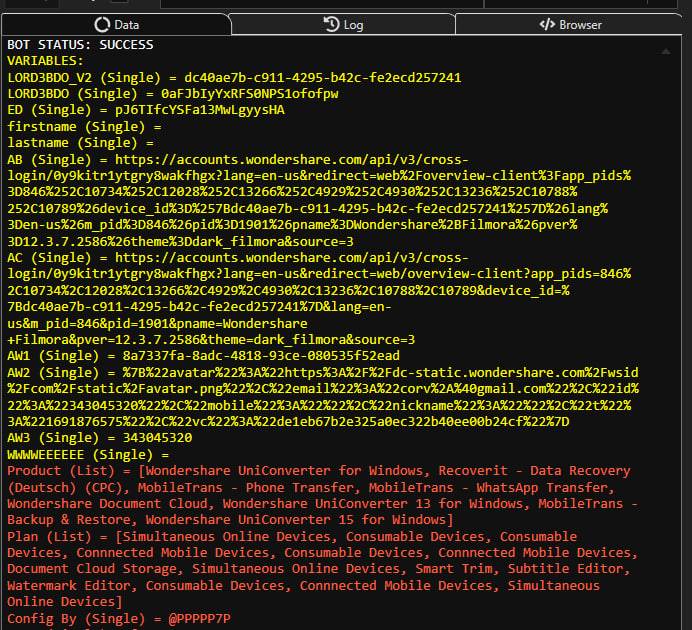The width and height of the screenshot is (692, 630).
Task: Open the Log tab
Action: (x=343, y=24)
